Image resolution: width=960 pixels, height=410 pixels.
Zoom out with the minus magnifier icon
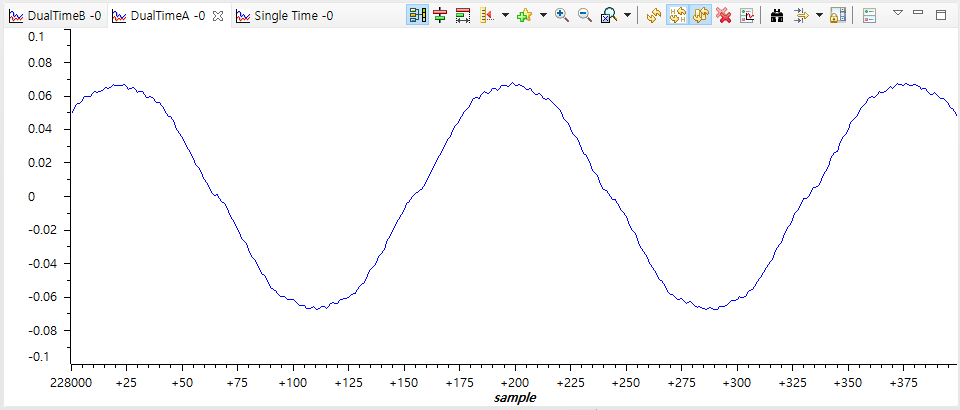click(x=585, y=16)
